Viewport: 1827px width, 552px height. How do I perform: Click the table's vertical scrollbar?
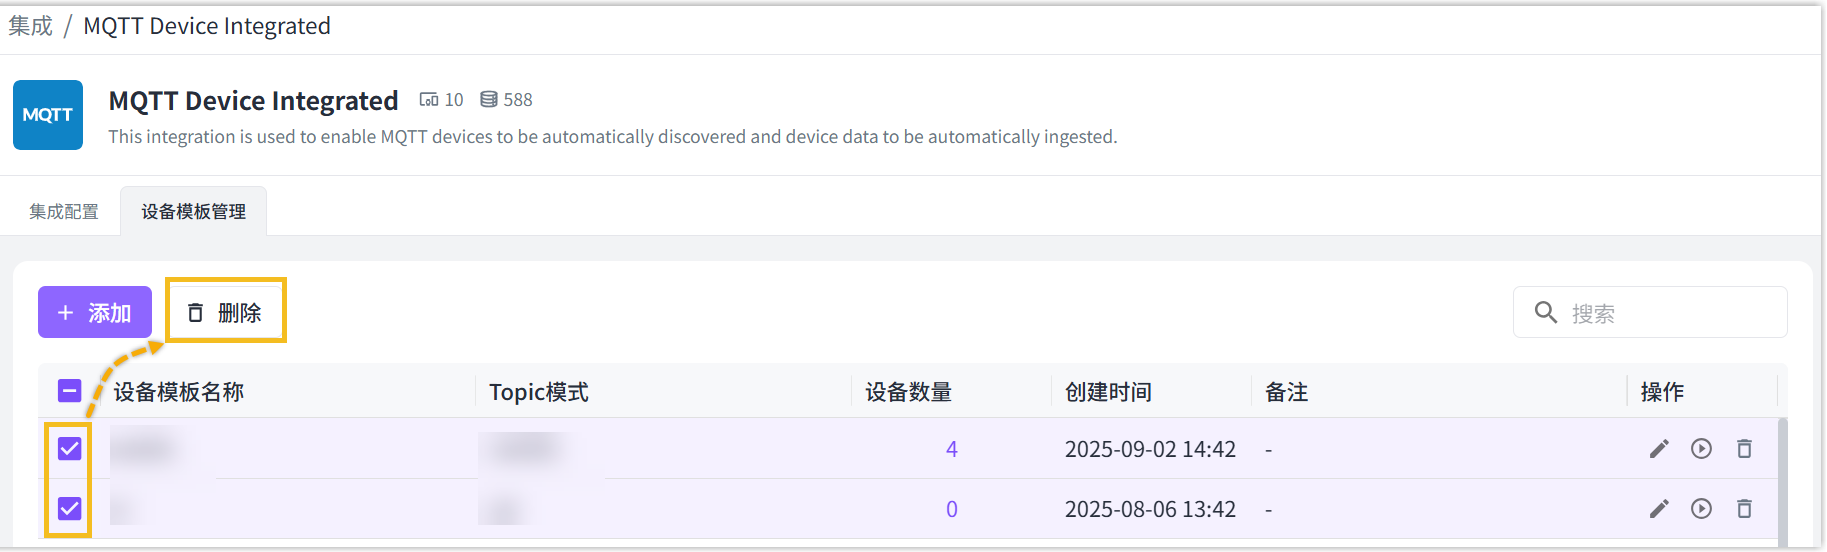pos(1782,480)
